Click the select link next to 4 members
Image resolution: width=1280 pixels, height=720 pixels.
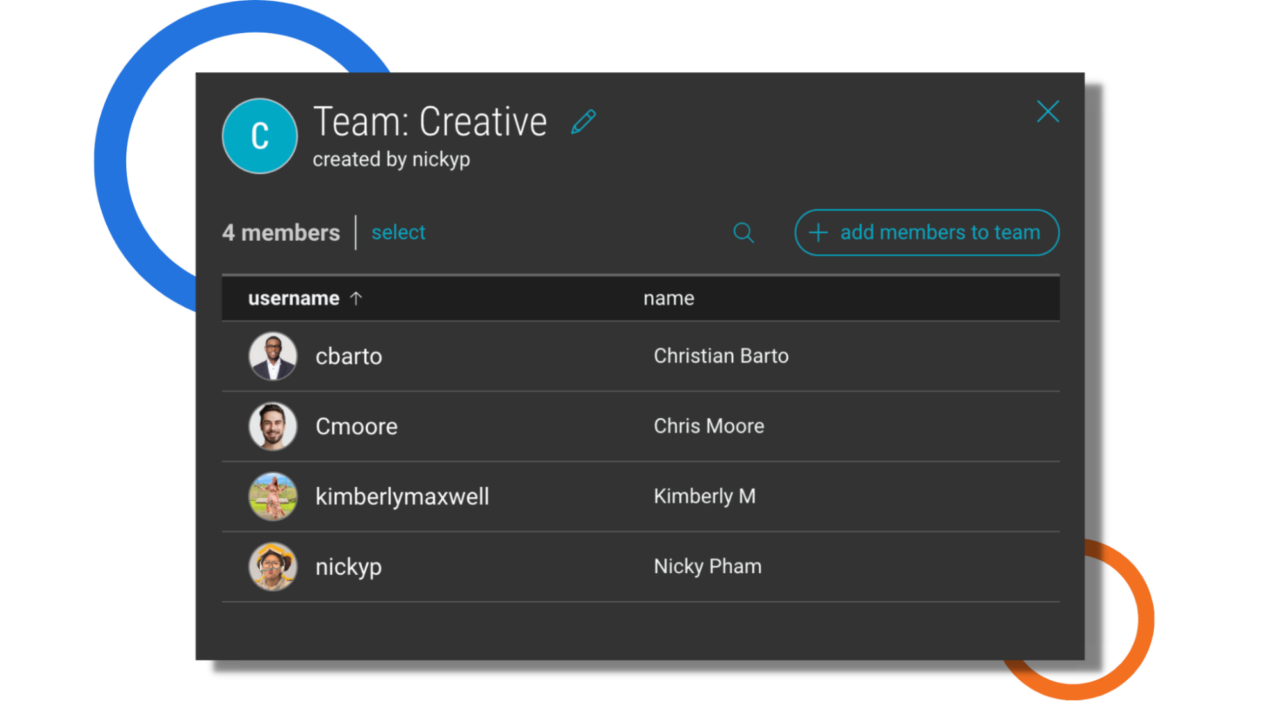[398, 232]
